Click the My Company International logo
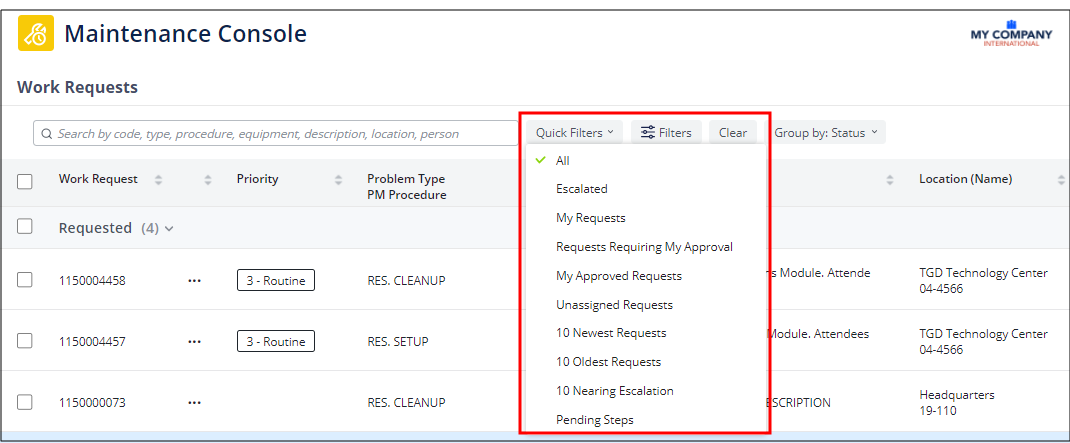This screenshot has width=1070, height=443. [x=1011, y=33]
